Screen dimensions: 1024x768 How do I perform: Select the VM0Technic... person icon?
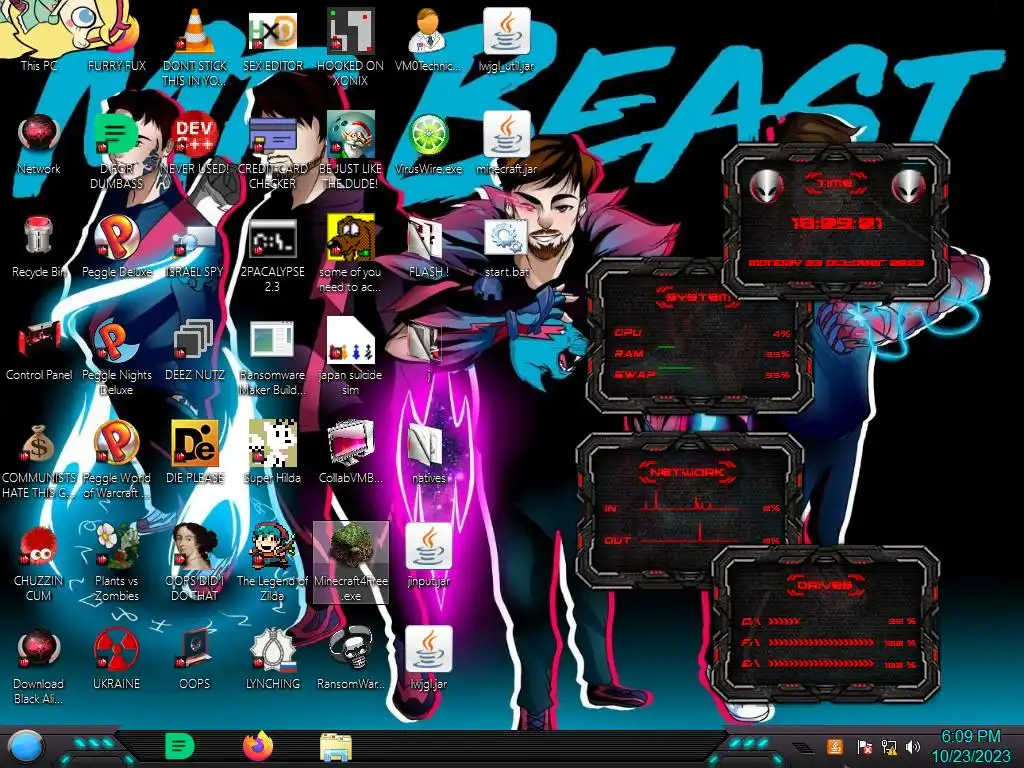(x=428, y=40)
